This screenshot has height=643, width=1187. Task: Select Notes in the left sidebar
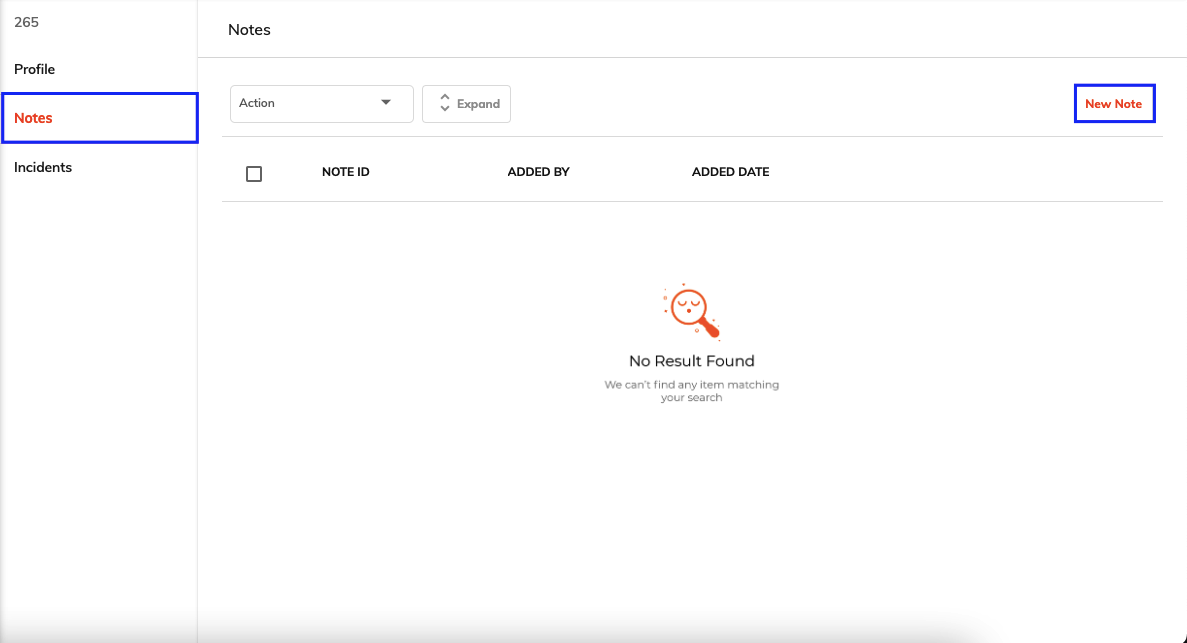[100, 118]
